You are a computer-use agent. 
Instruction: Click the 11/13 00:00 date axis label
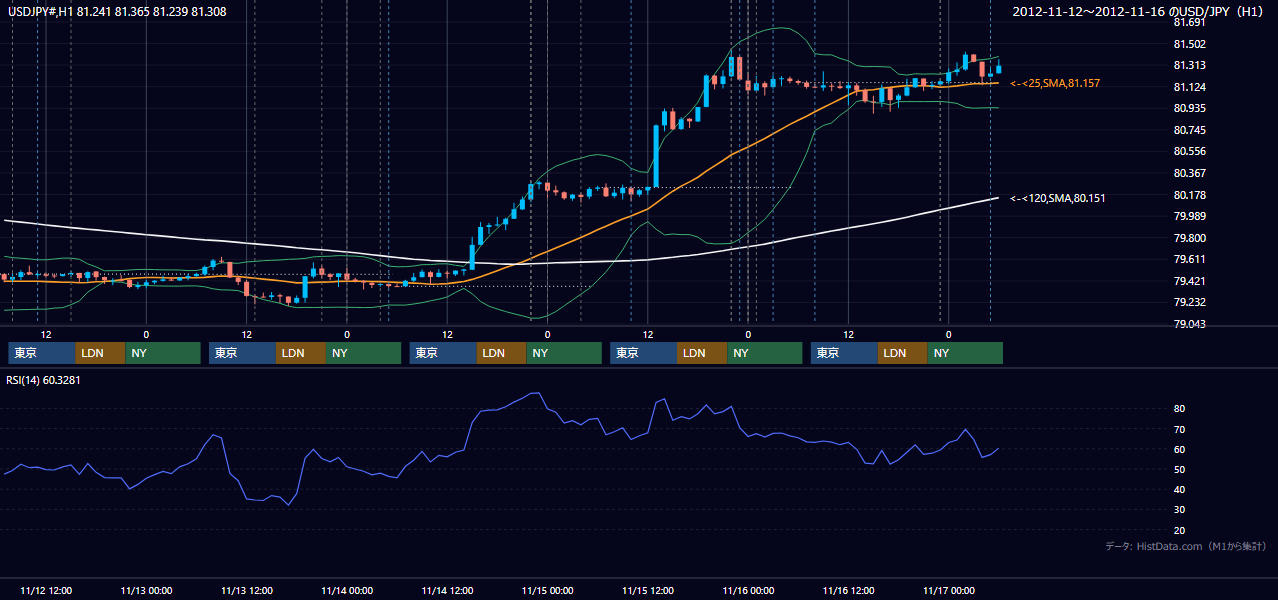(146, 590)
